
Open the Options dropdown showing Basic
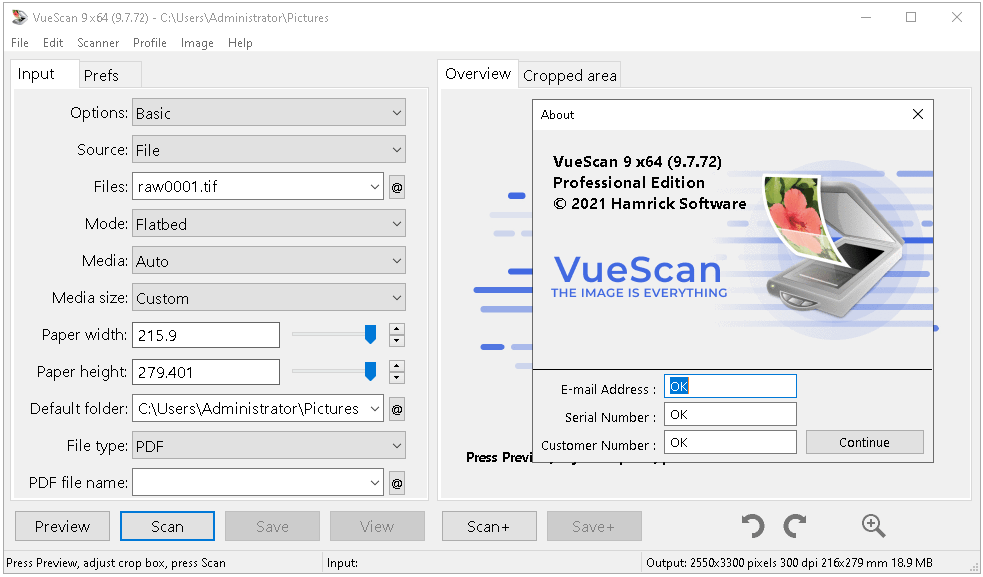pos(269,113)
